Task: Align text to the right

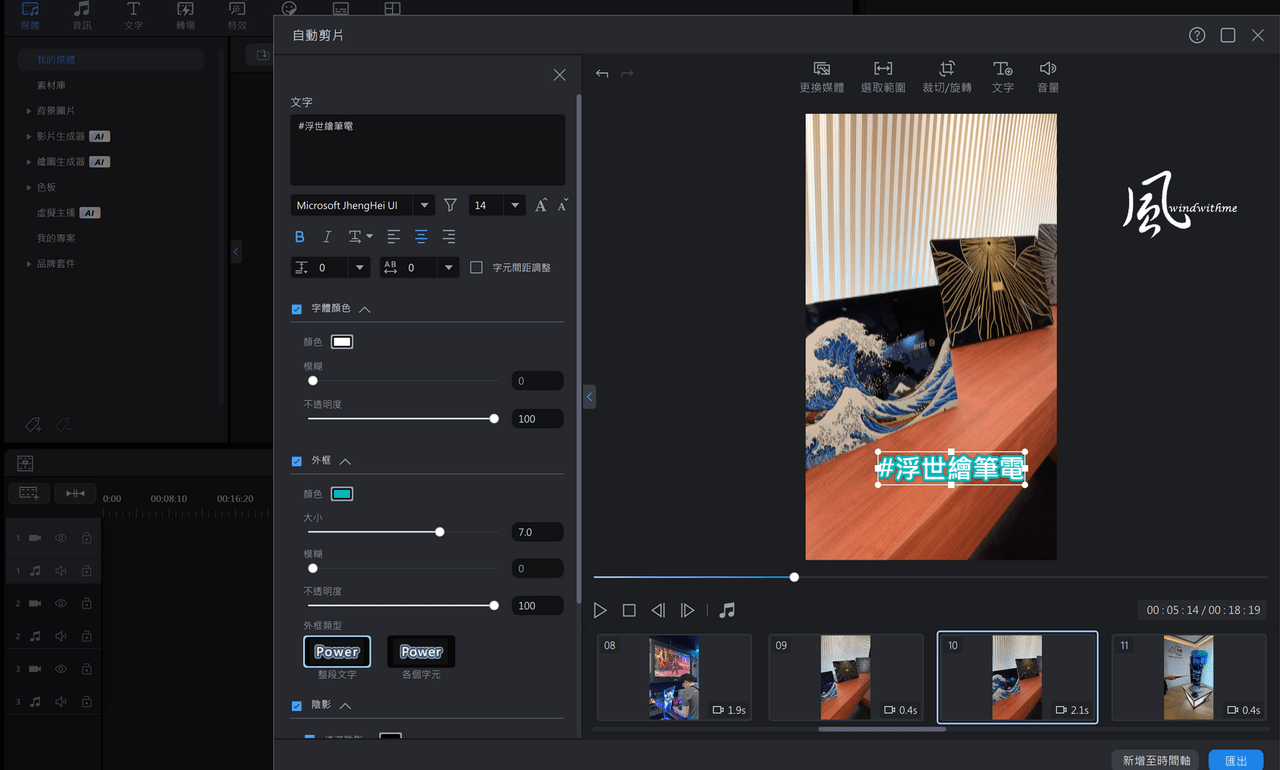Action: pyautogui.click(x=448, y=237)
